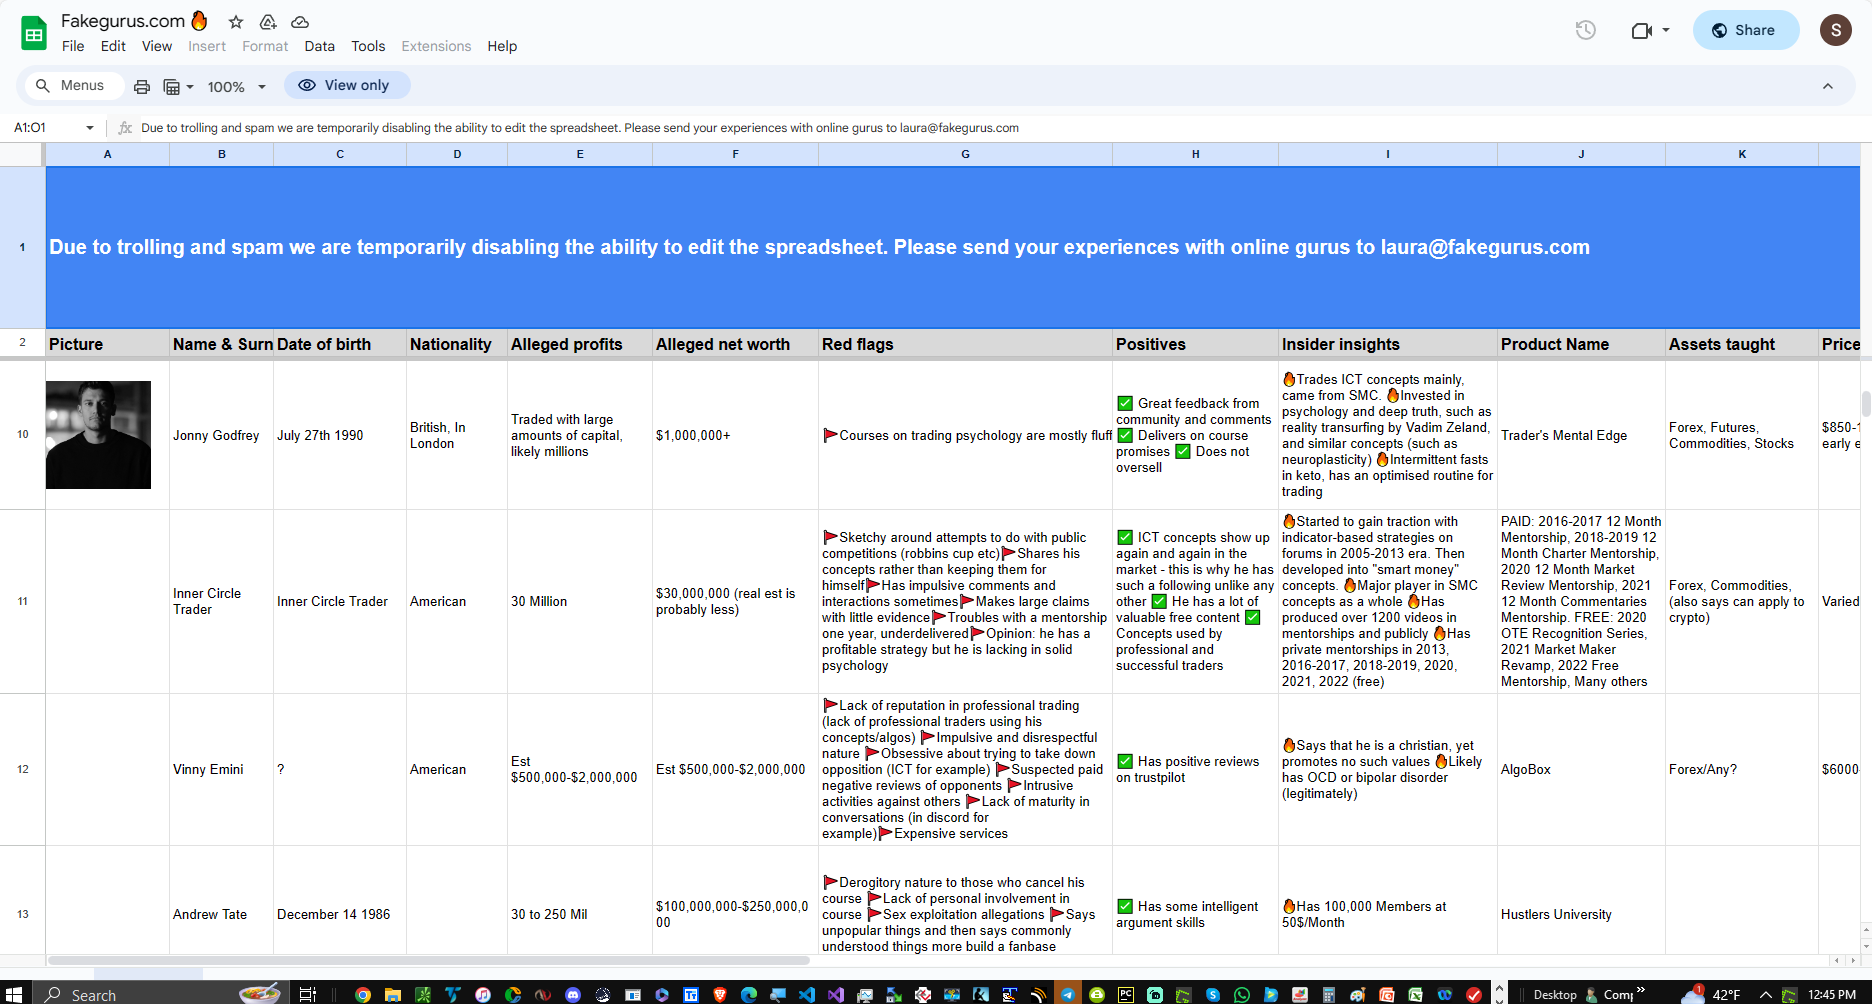Image resolution: width=1872 pixels, height=1004 pixels.
Task: Open the Edit menu
Action: pyautogui.click(x=113, y=46)
